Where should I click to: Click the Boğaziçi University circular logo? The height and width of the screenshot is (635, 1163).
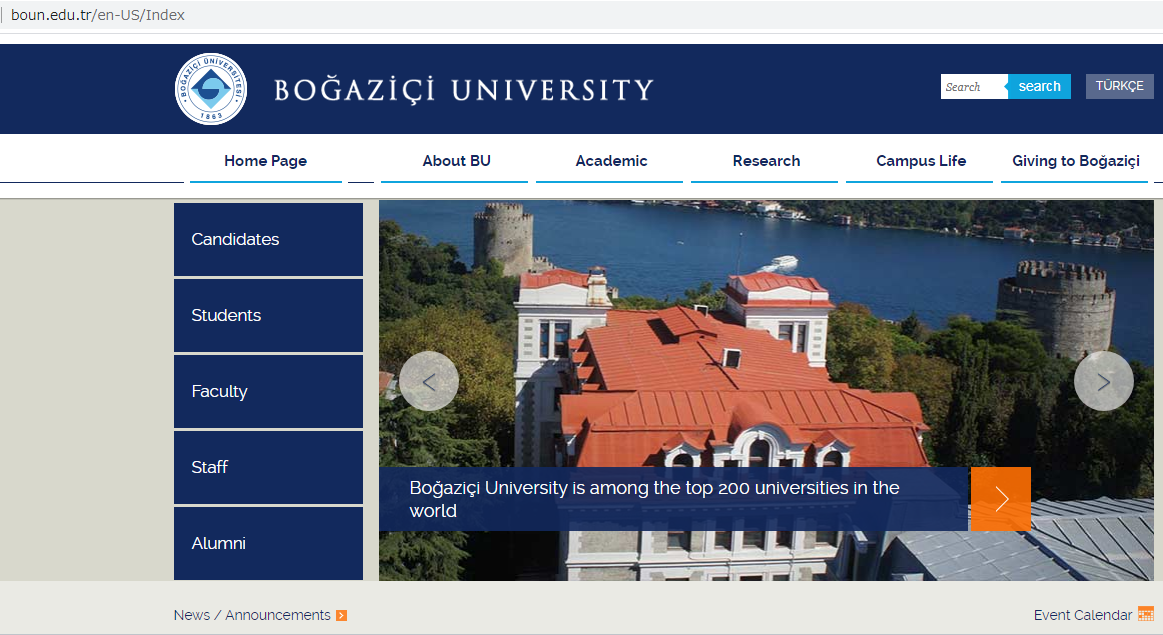[211, 89]
